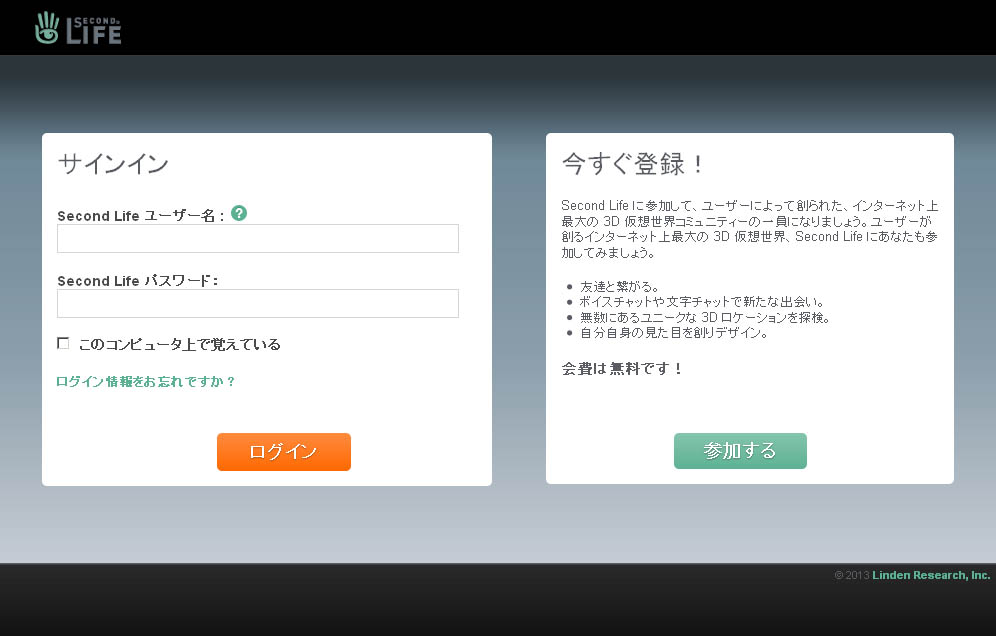Open the Linden Research, Inc. footer link
This screenshot has width=996, height=636.
click(x=931, y=575)
